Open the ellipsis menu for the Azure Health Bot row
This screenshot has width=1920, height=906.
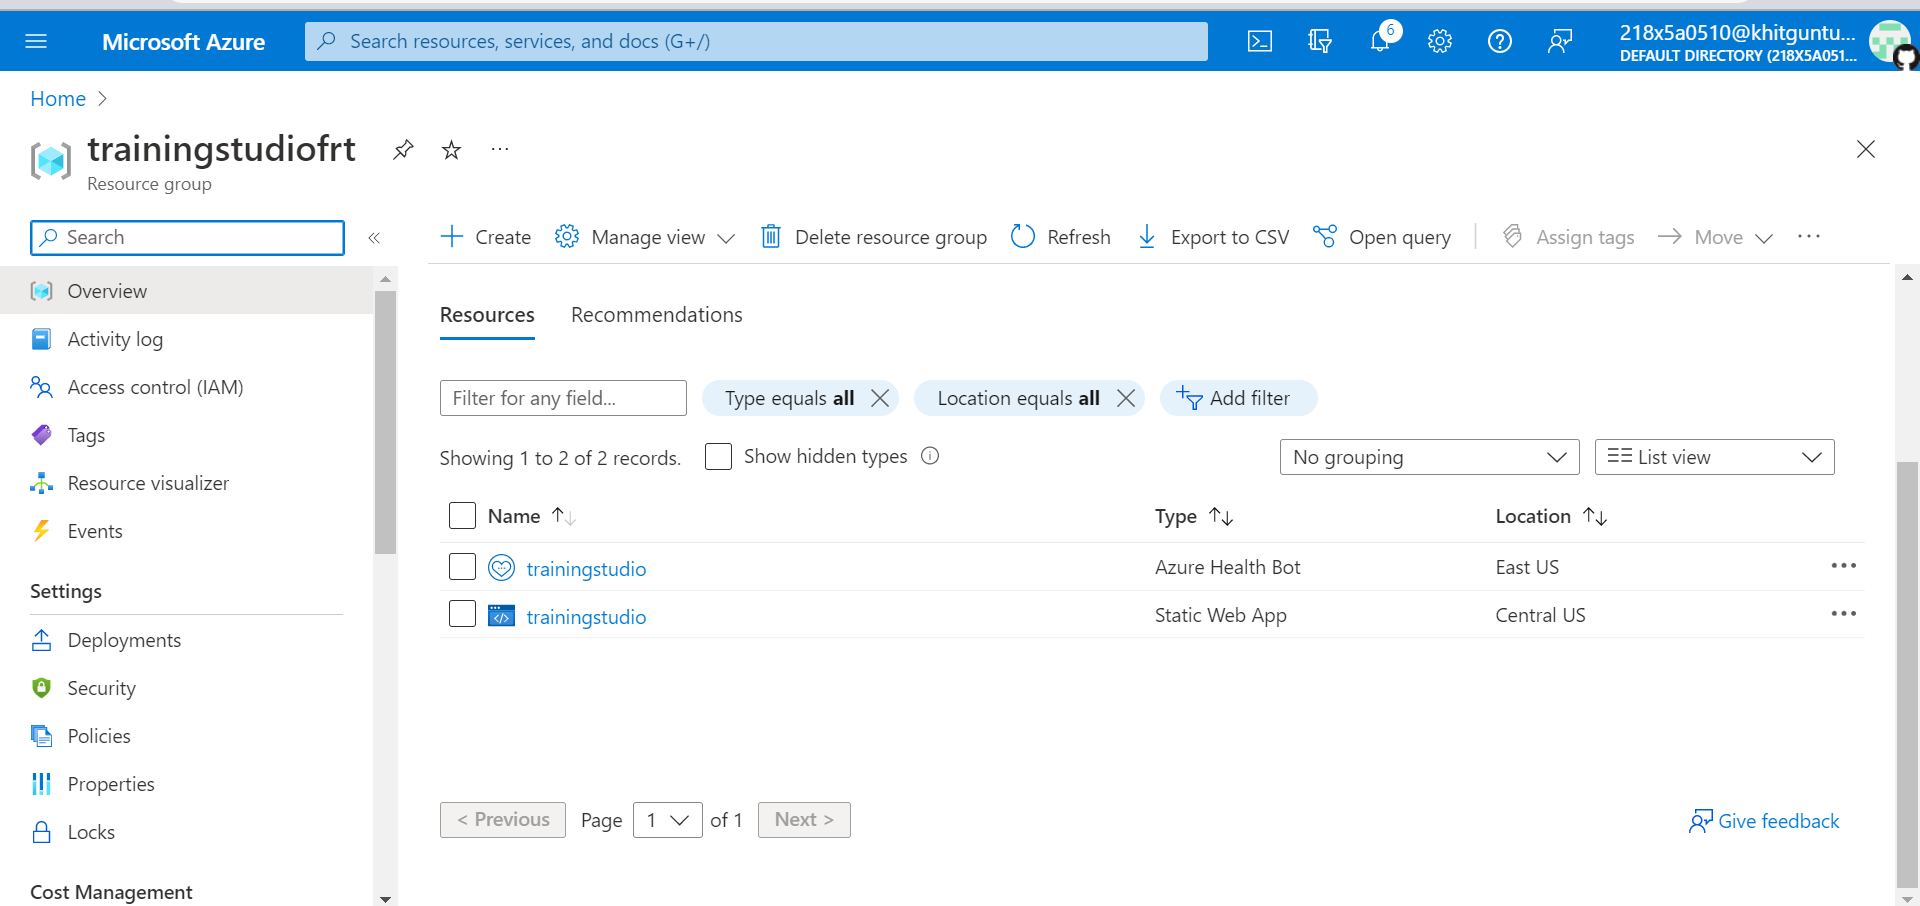click(x=1843, y=566)
